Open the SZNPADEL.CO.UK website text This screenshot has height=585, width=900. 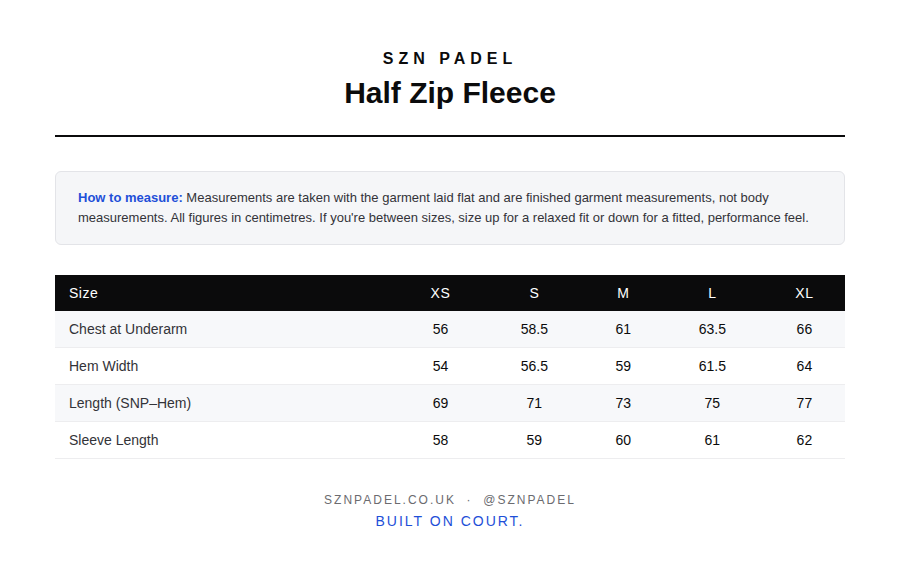click(389, 500)
